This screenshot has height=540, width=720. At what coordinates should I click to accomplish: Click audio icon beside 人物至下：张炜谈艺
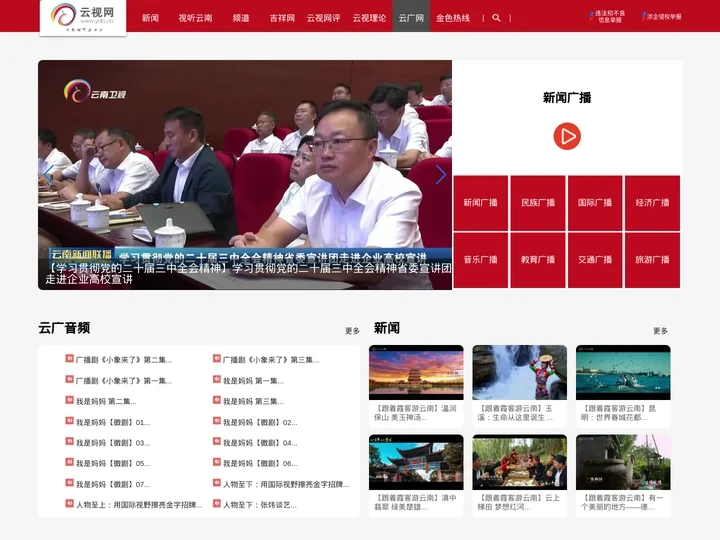pos(217,503)
